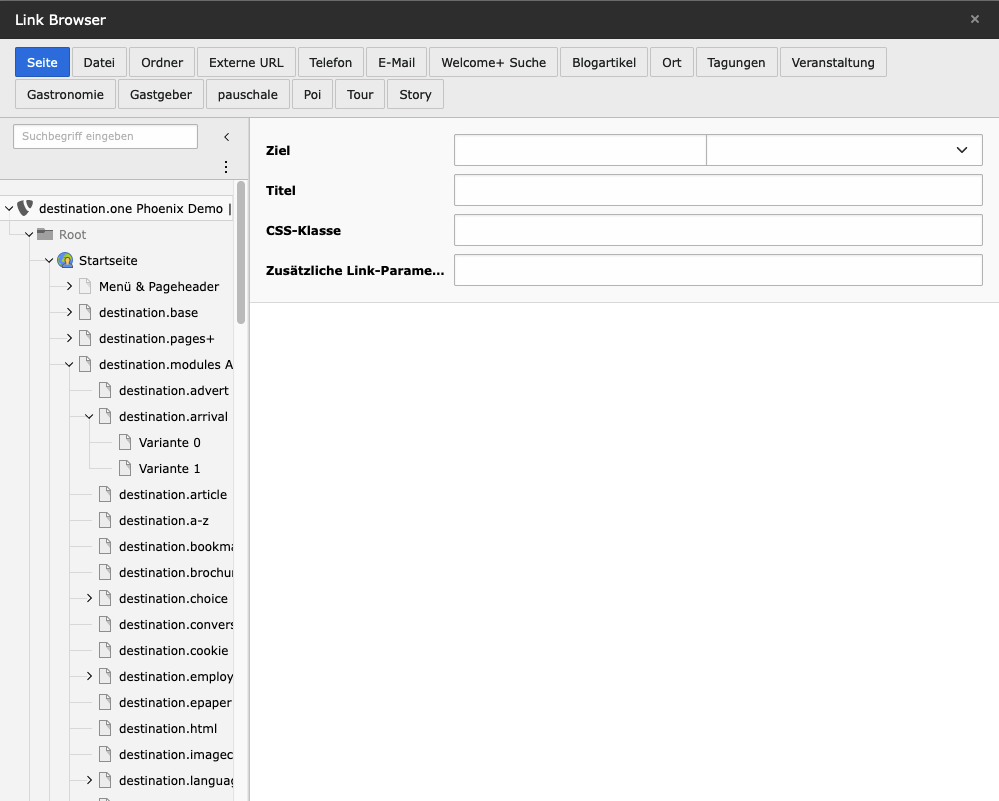The width and height of the screenshot is (999, 801).
Task: Select the destination.a-z page
Action: click(x=164, y=521)
